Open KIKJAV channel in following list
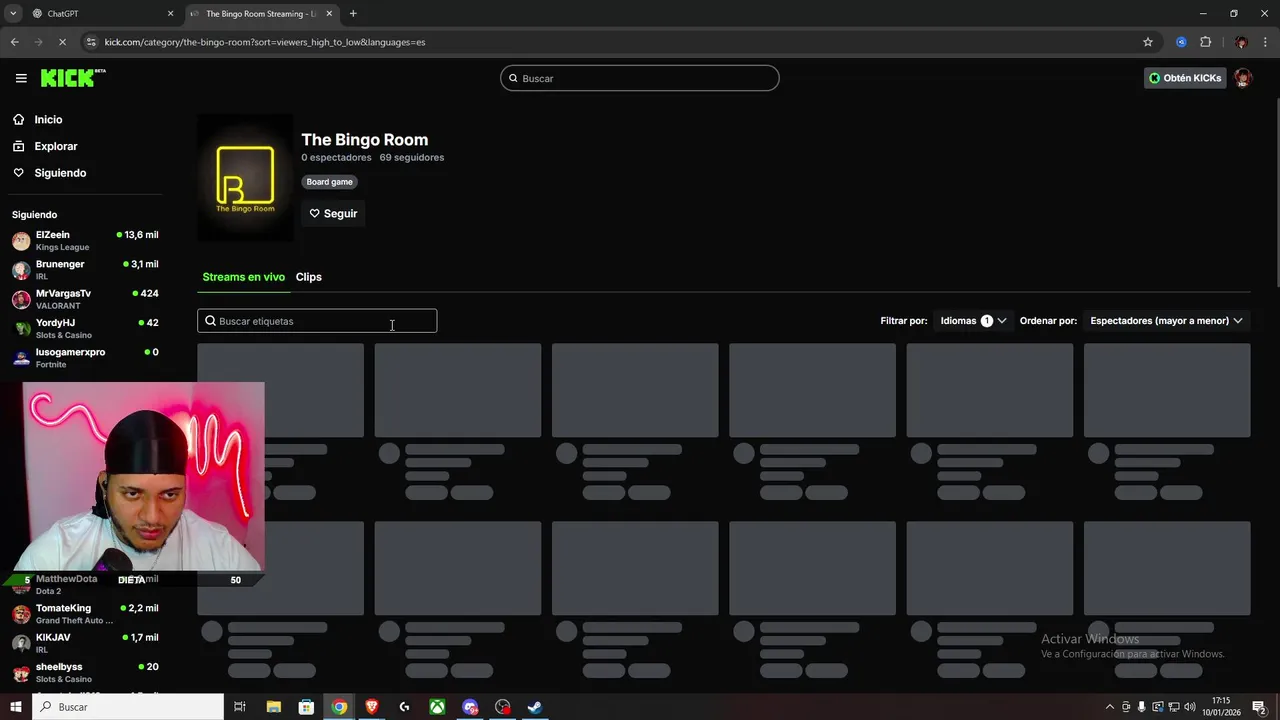The width and height of the screenshot is (1280, 720). coord(85,643)
